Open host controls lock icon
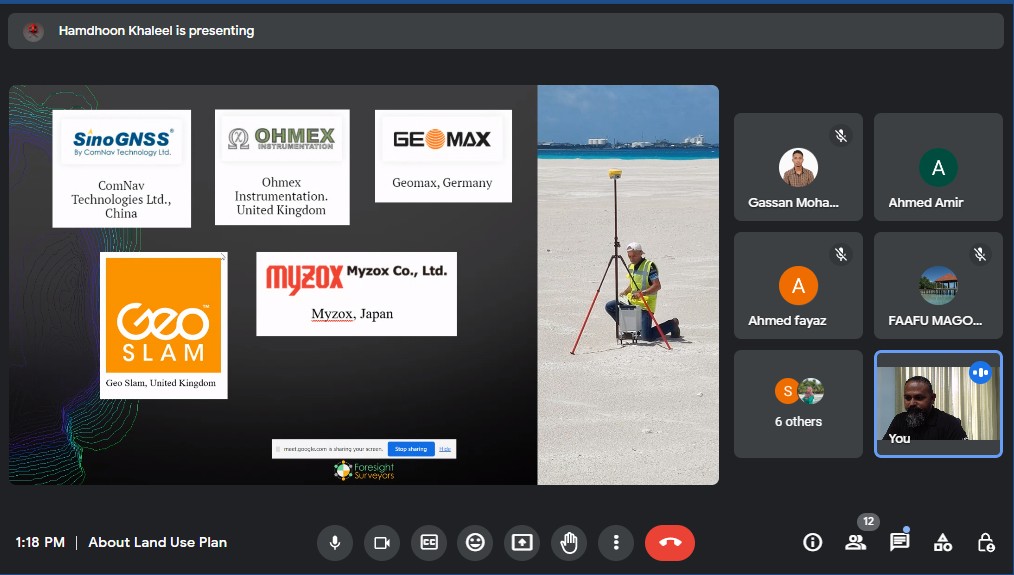This screenshot has height=575, width=1014. [986, 542]
